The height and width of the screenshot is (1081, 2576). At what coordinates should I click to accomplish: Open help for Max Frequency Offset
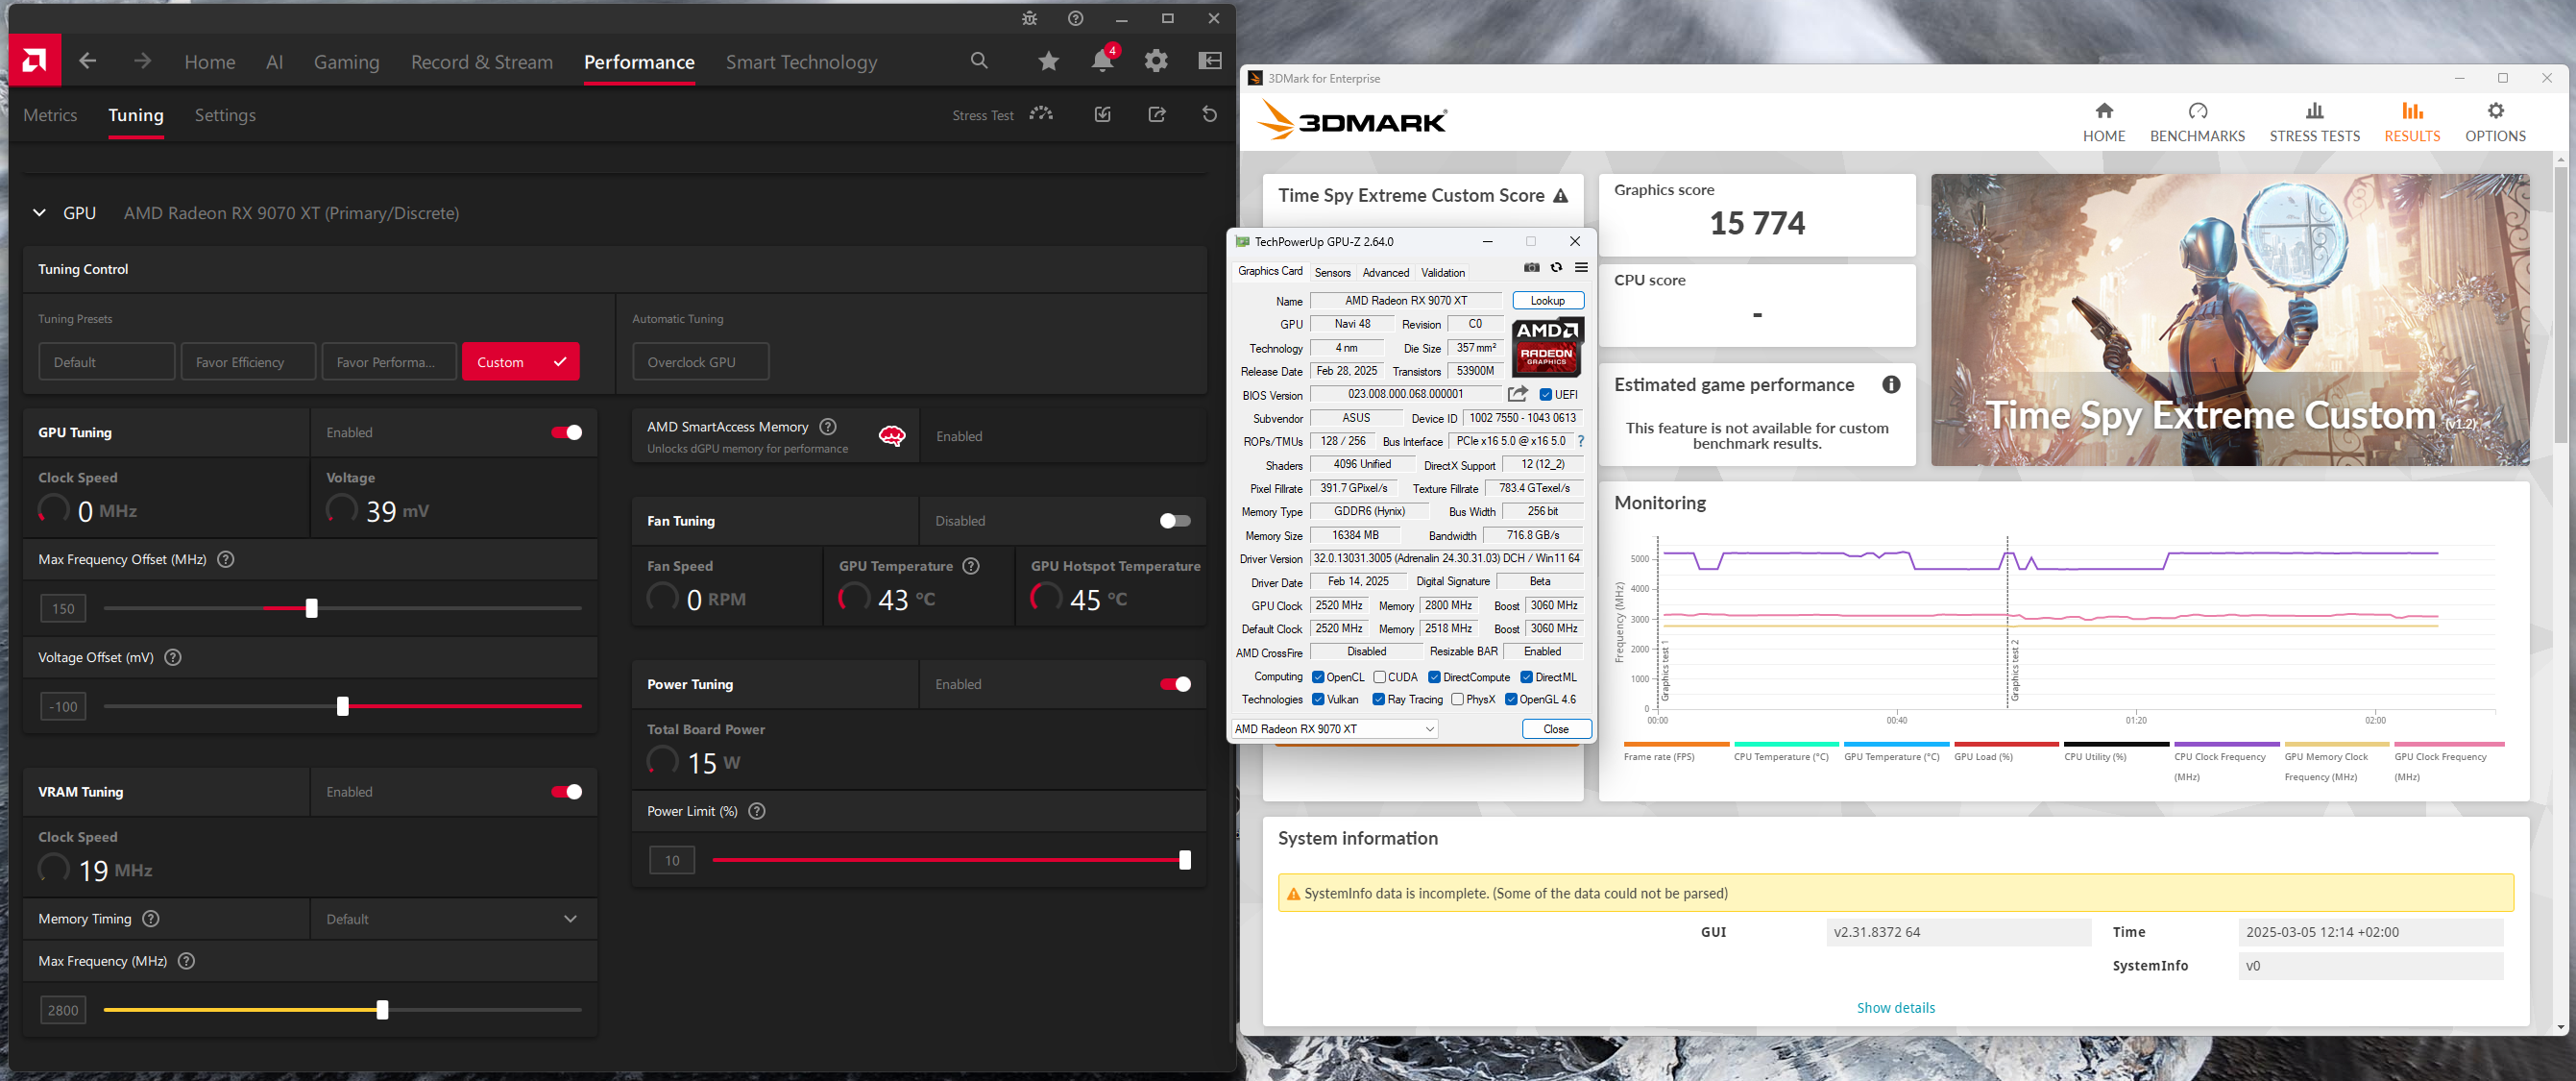pyautogui.click(x=226, y=559)
